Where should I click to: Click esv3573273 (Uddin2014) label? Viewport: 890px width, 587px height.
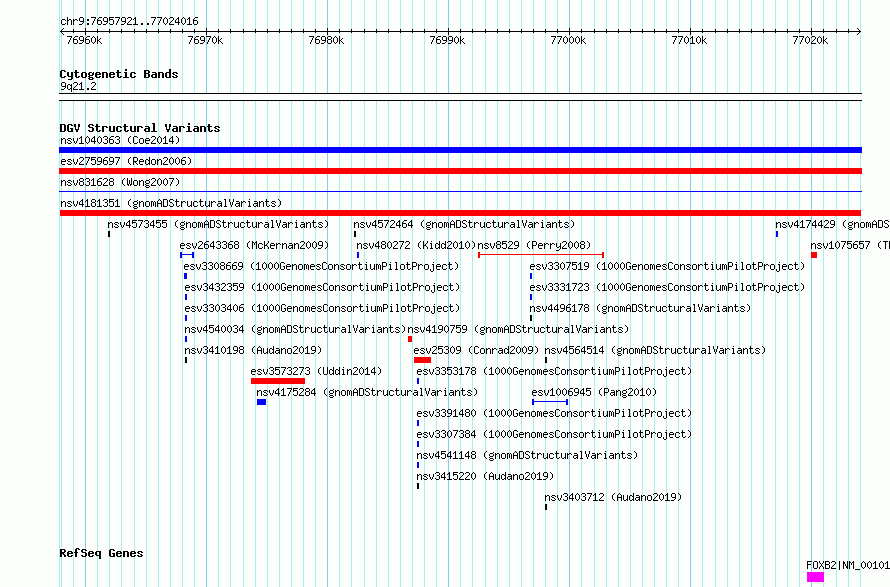[316, 371]
